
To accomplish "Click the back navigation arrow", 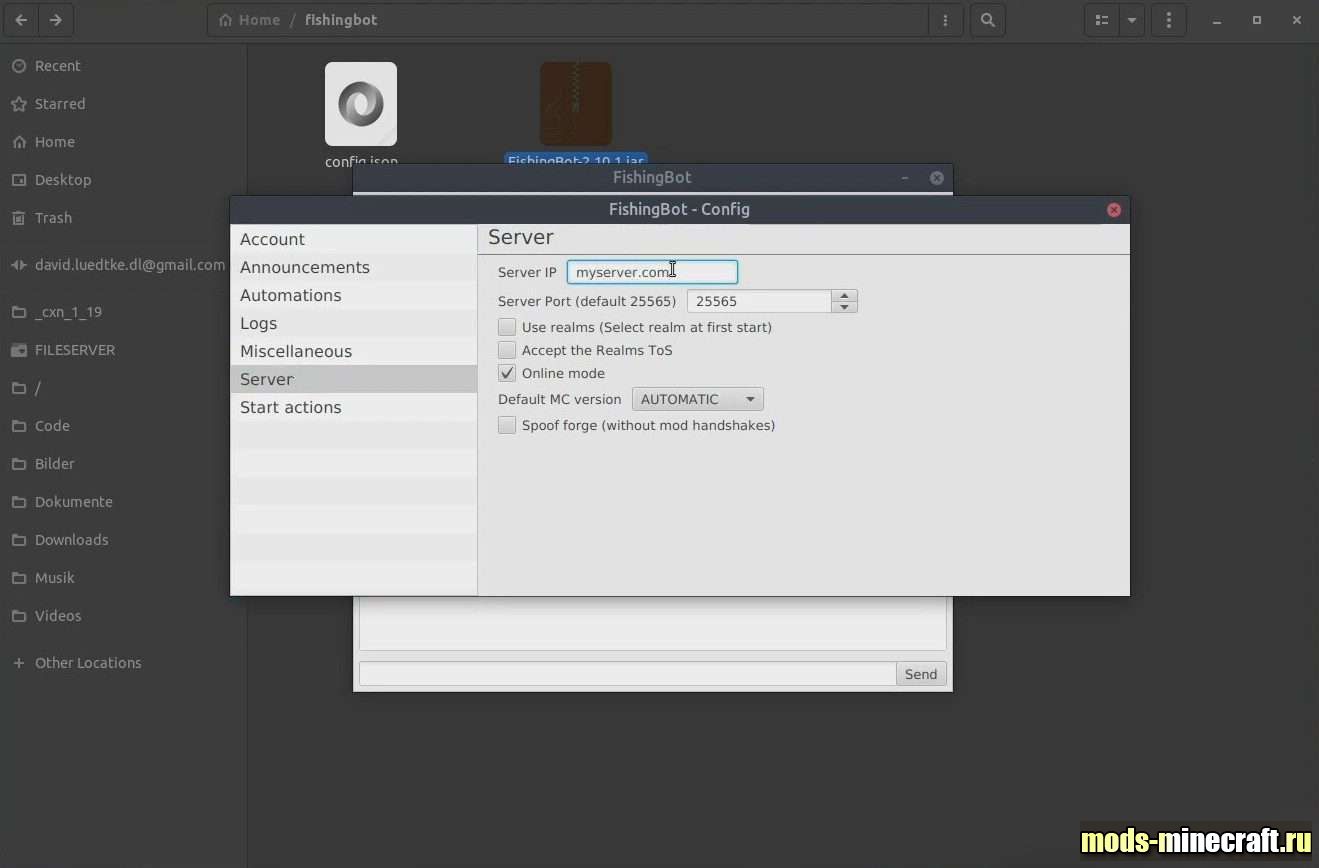I will point(21,20).
